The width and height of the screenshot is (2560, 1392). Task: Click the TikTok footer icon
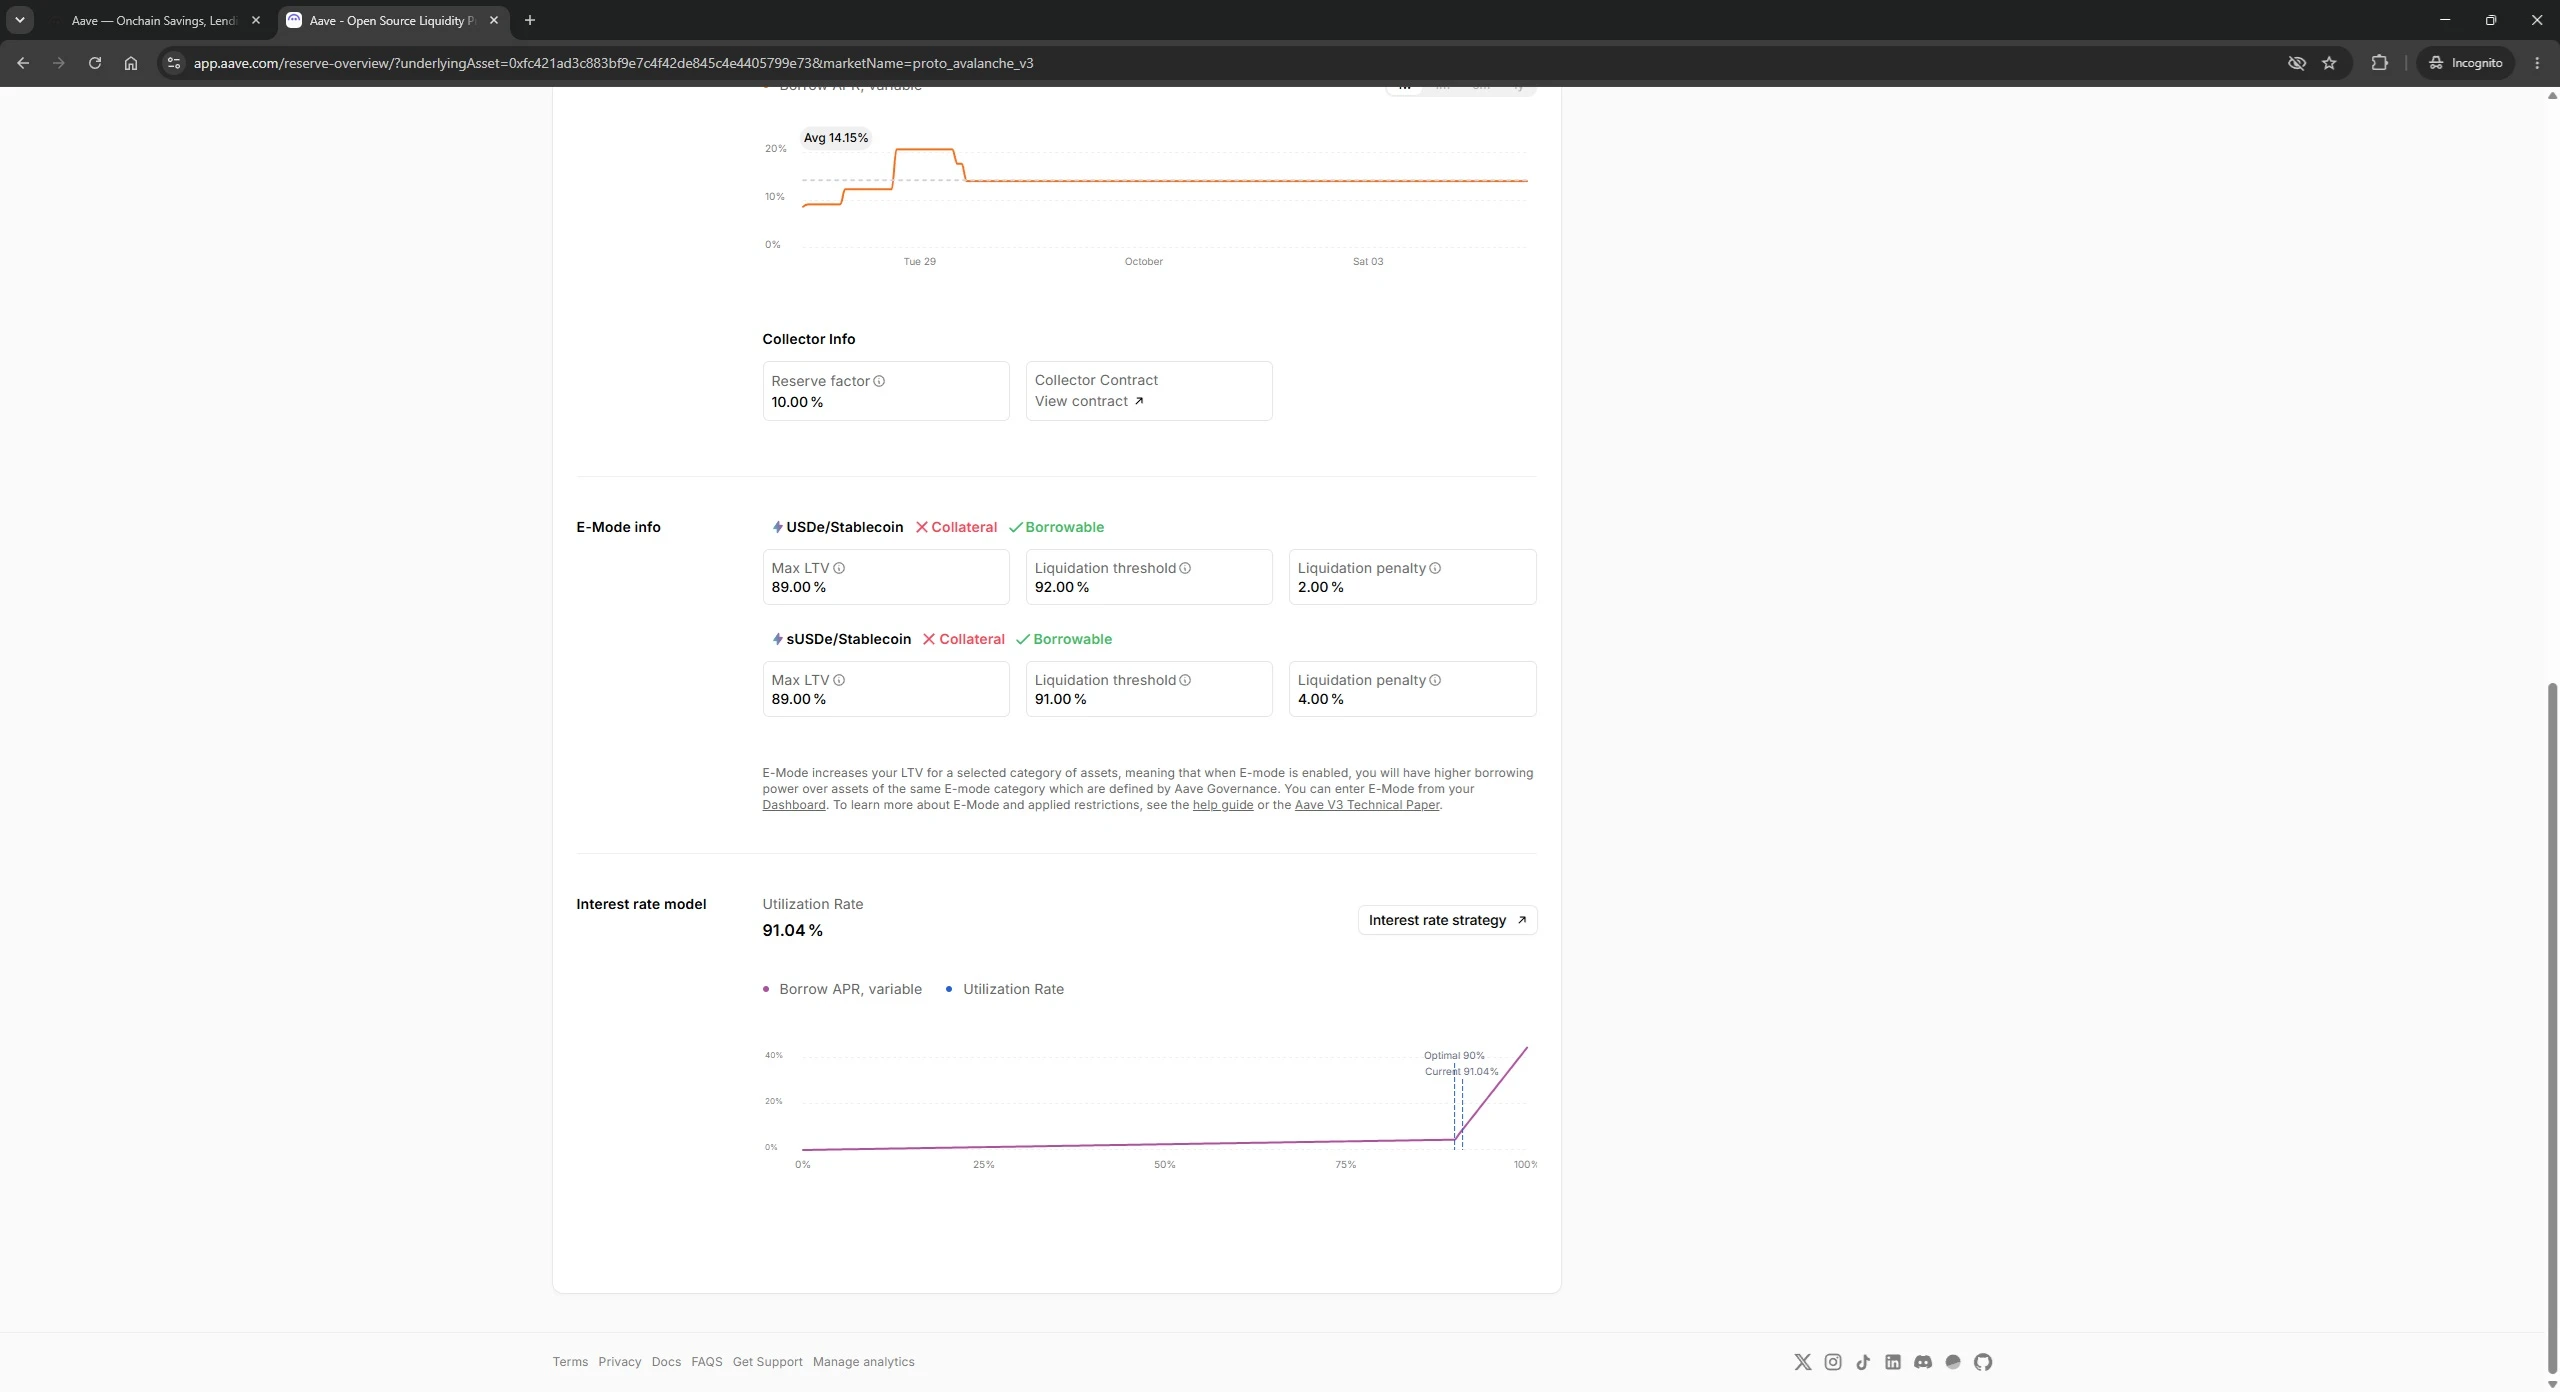pyautogui.click(x=1863, y=1362)
